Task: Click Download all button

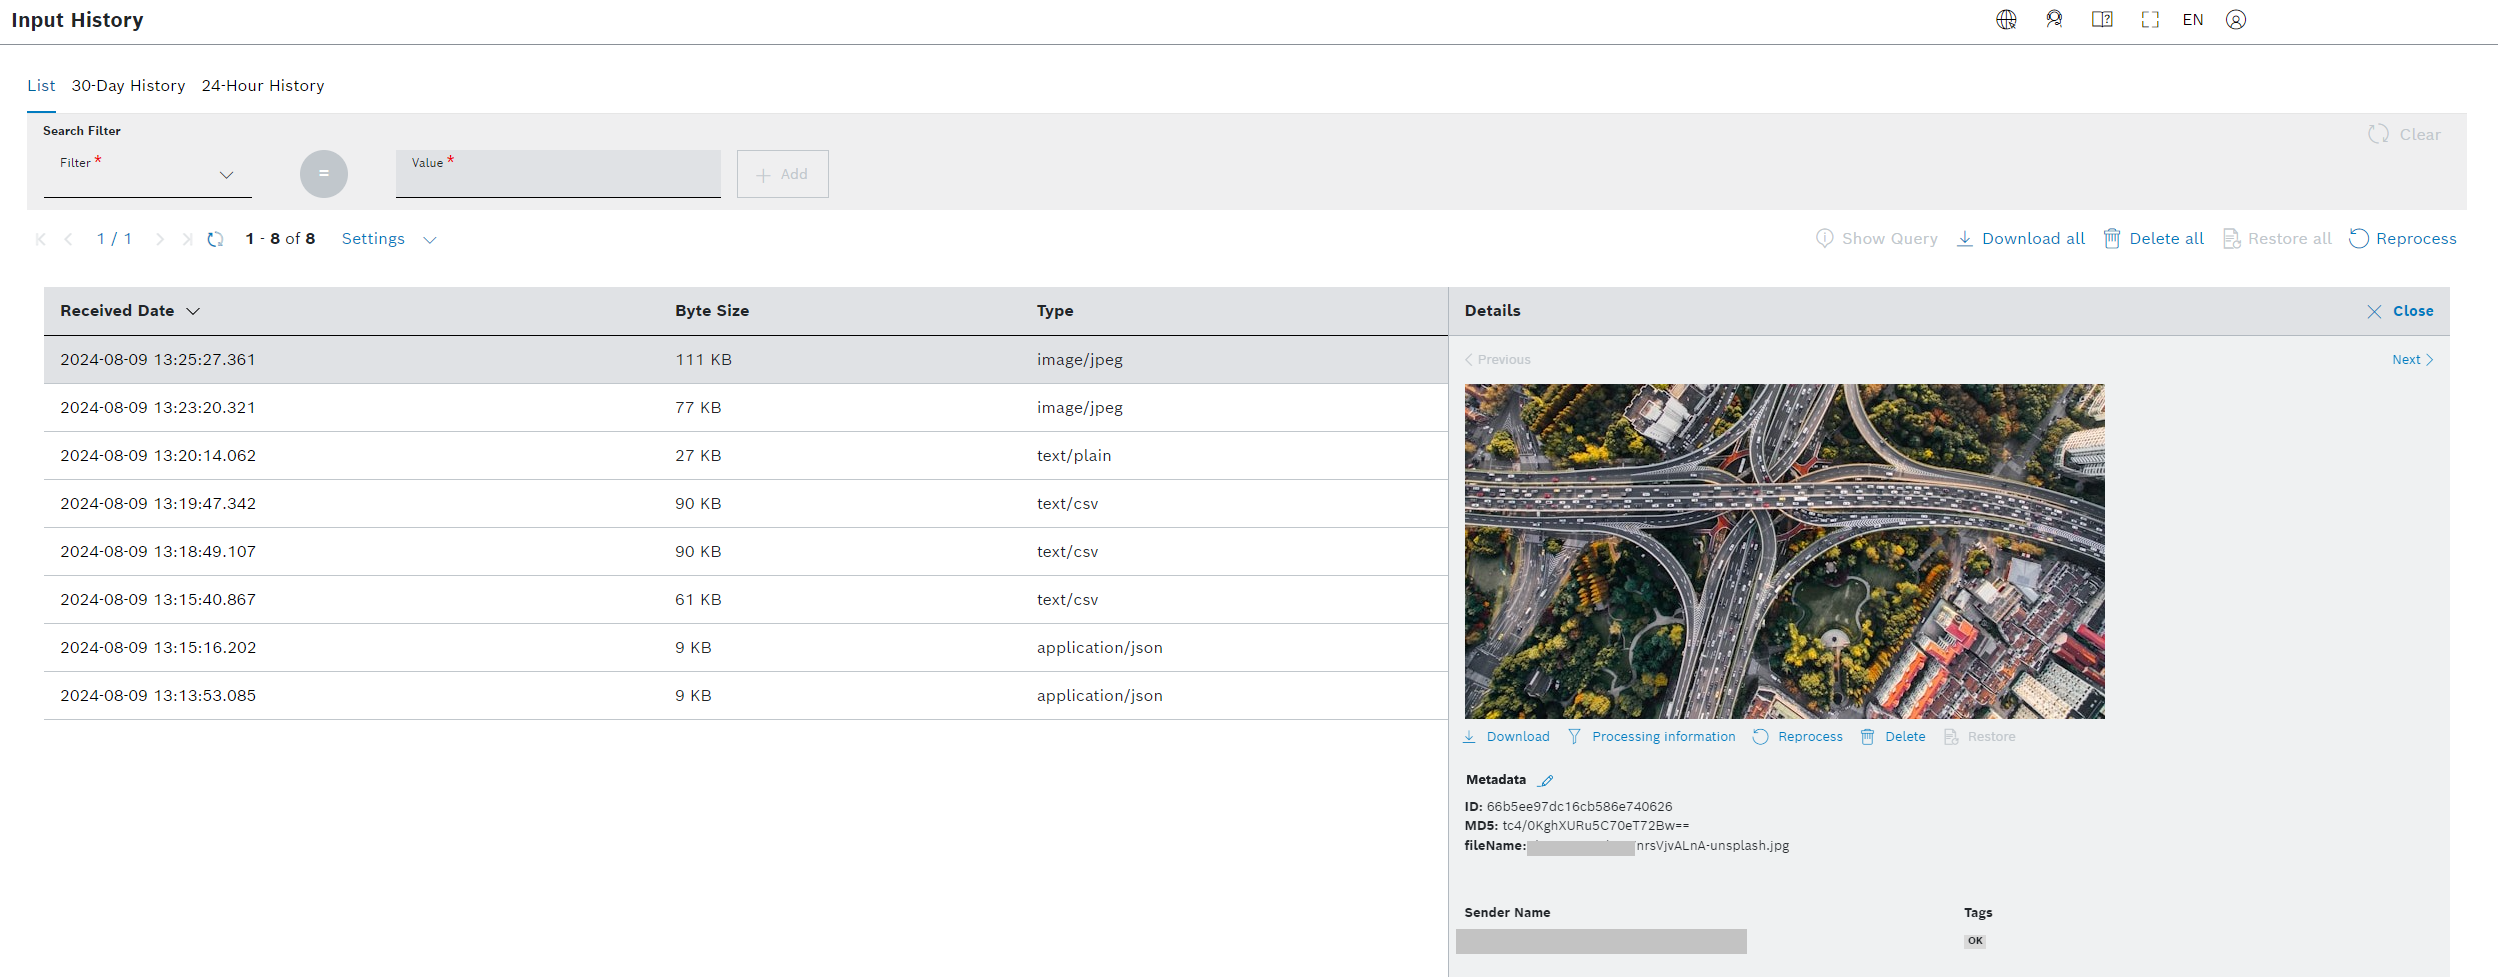Action: pos(2021,239)
